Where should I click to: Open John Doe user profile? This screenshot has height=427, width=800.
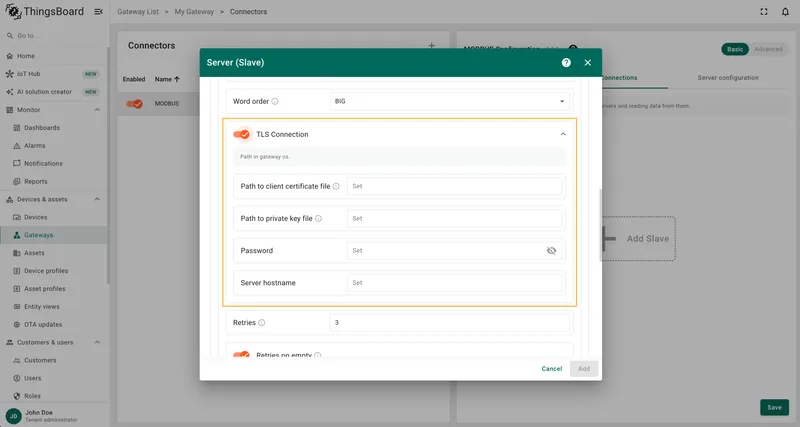[x=41, y=416]
